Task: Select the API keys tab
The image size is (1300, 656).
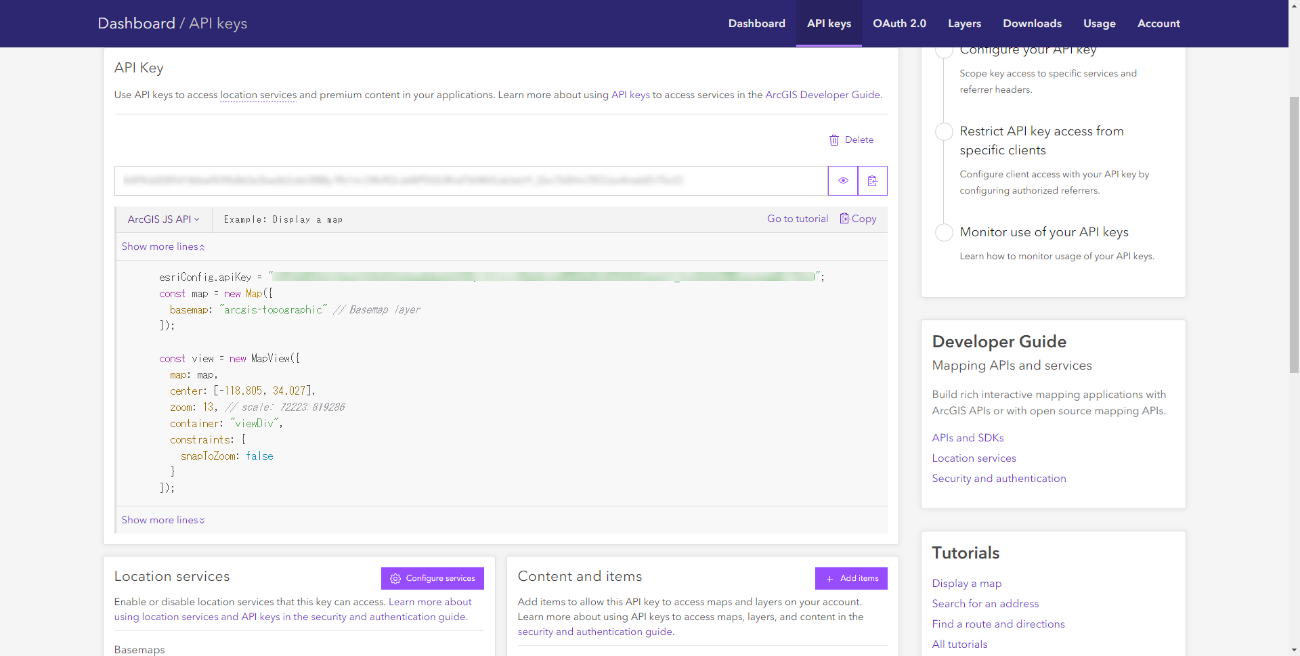Action: 829,23
